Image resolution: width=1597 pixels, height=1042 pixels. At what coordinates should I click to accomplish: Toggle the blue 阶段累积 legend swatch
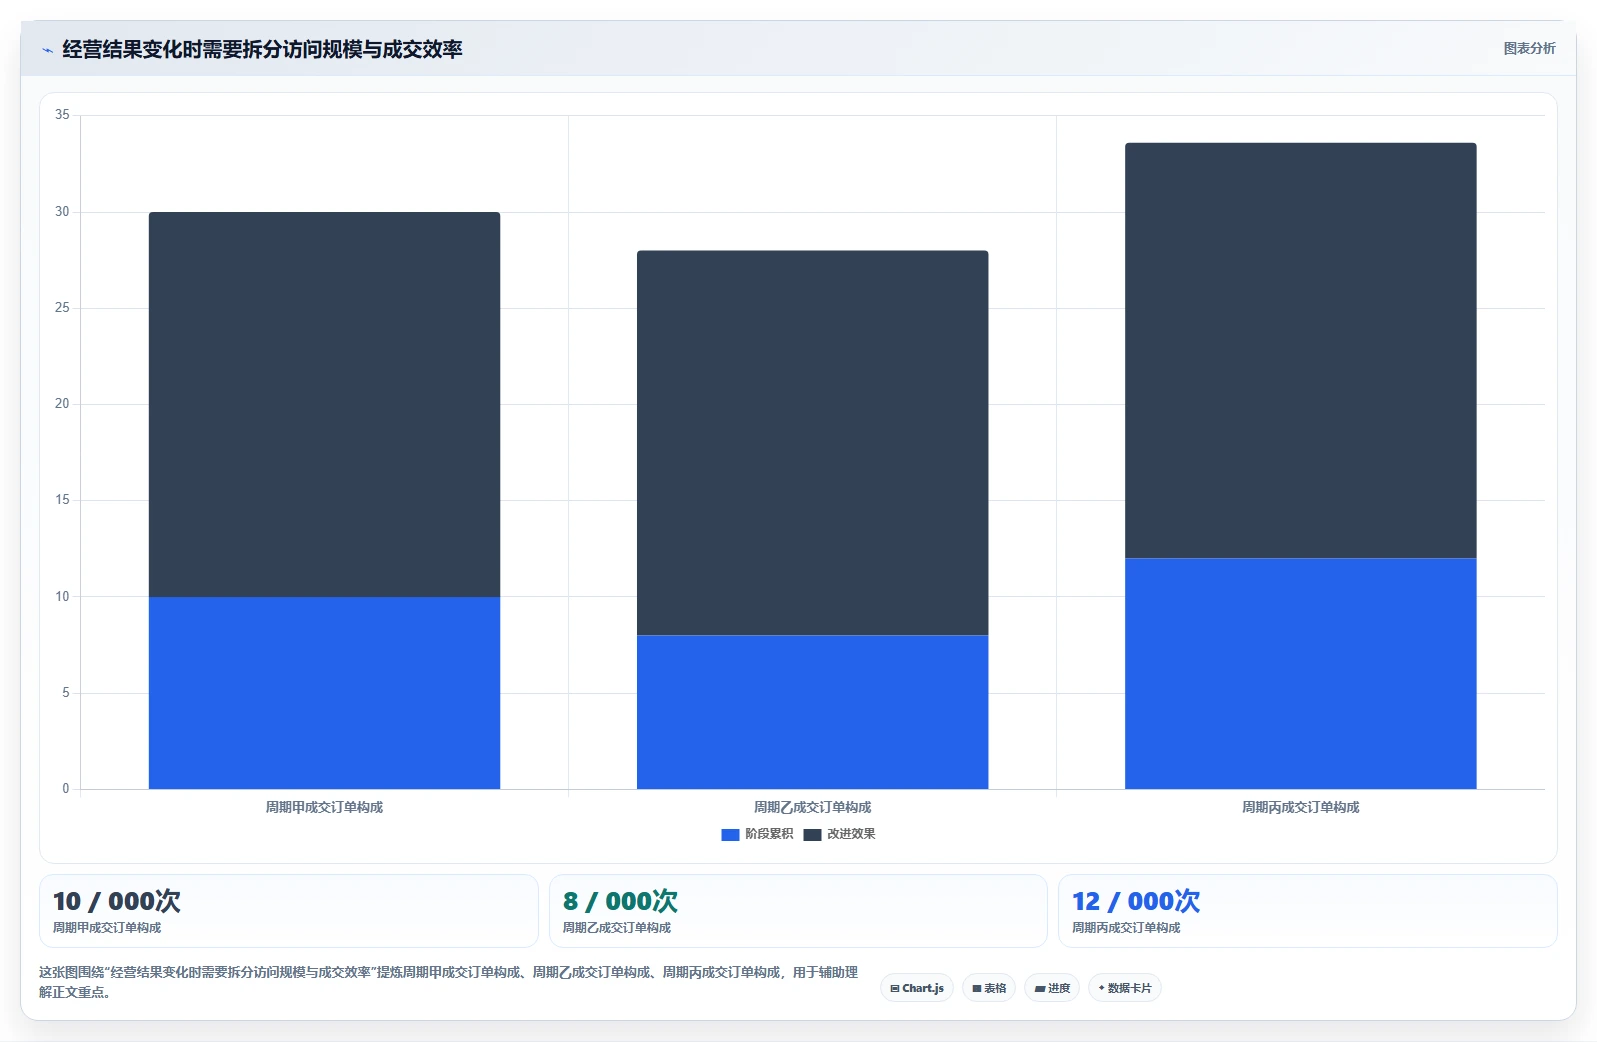pos(730,834)
